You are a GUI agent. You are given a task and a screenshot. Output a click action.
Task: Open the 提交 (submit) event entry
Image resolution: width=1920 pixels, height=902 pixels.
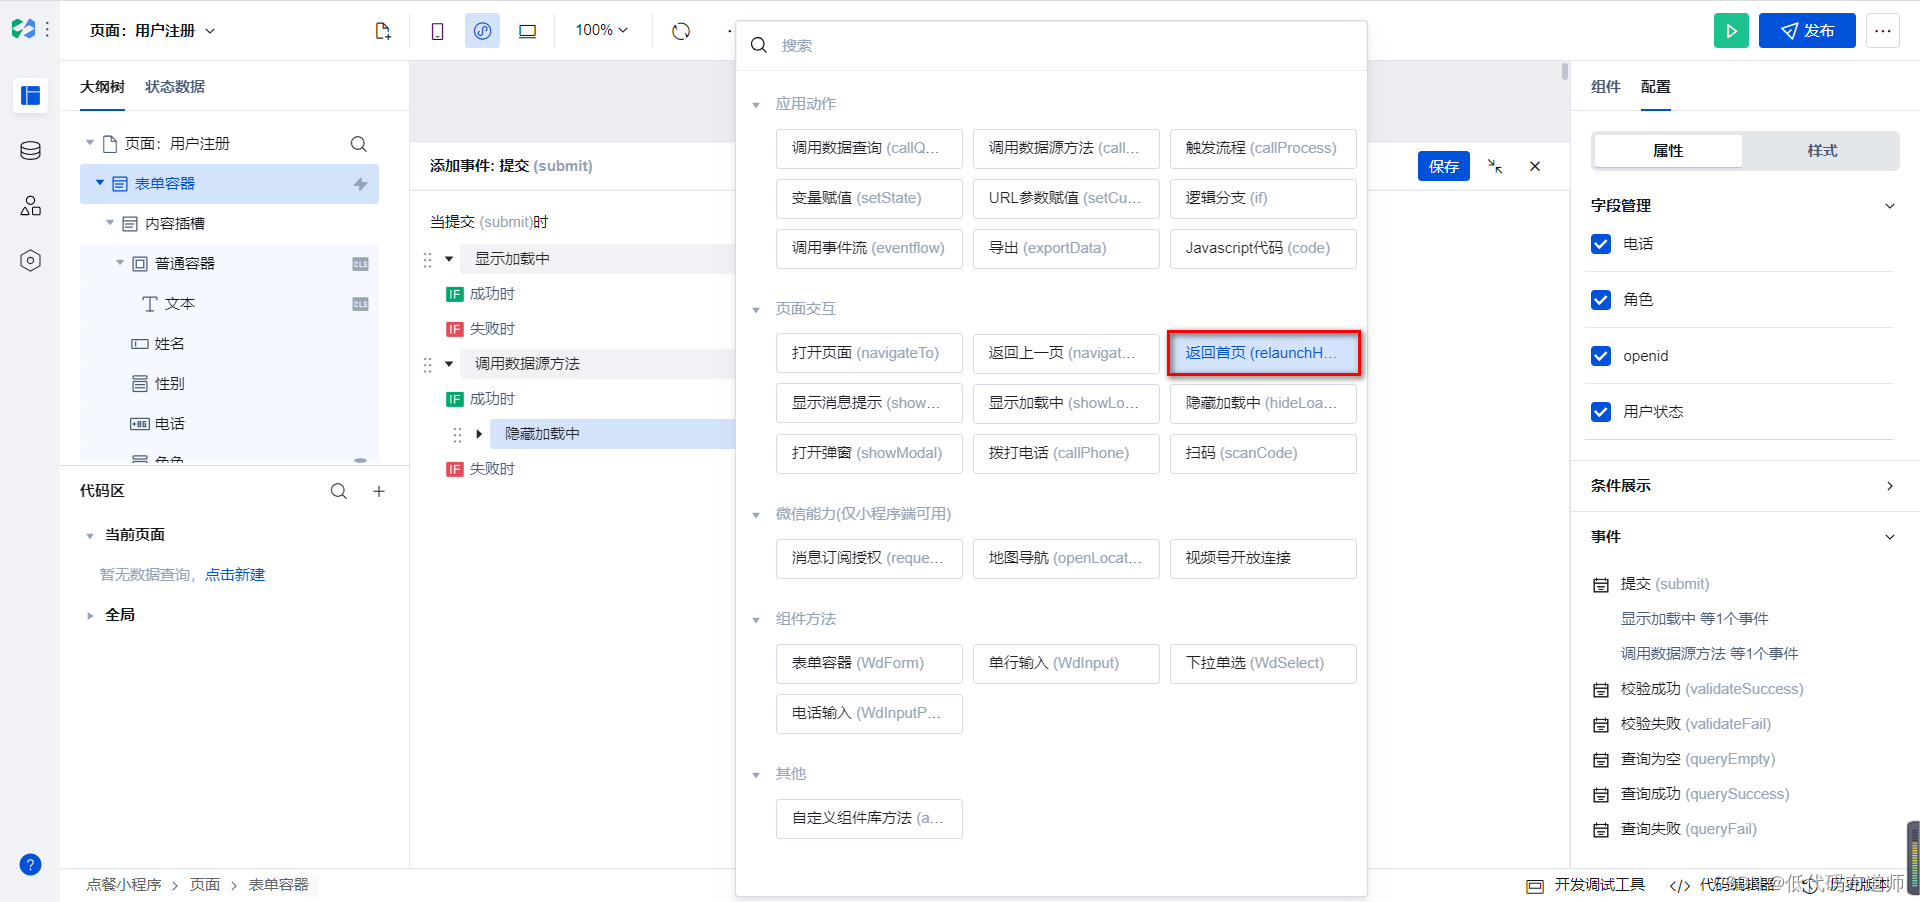[x=1665, y=584]
